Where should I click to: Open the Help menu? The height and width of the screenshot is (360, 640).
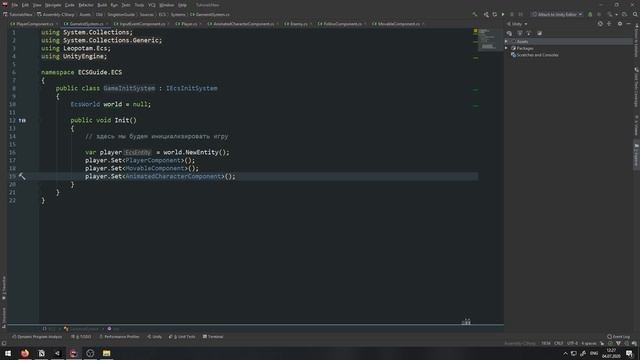pyautogui.click(x=182, y=5)
